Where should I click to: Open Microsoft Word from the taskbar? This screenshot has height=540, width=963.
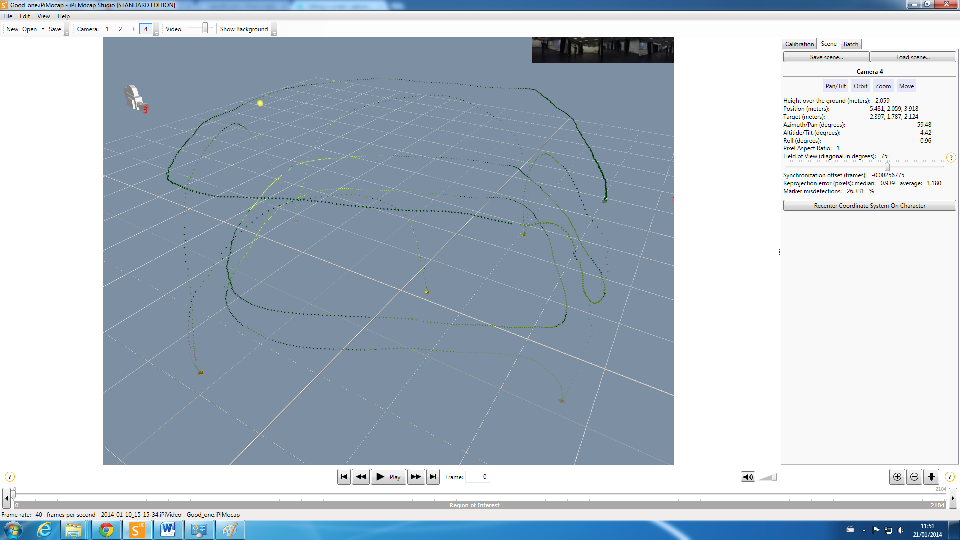click(168, 530)
